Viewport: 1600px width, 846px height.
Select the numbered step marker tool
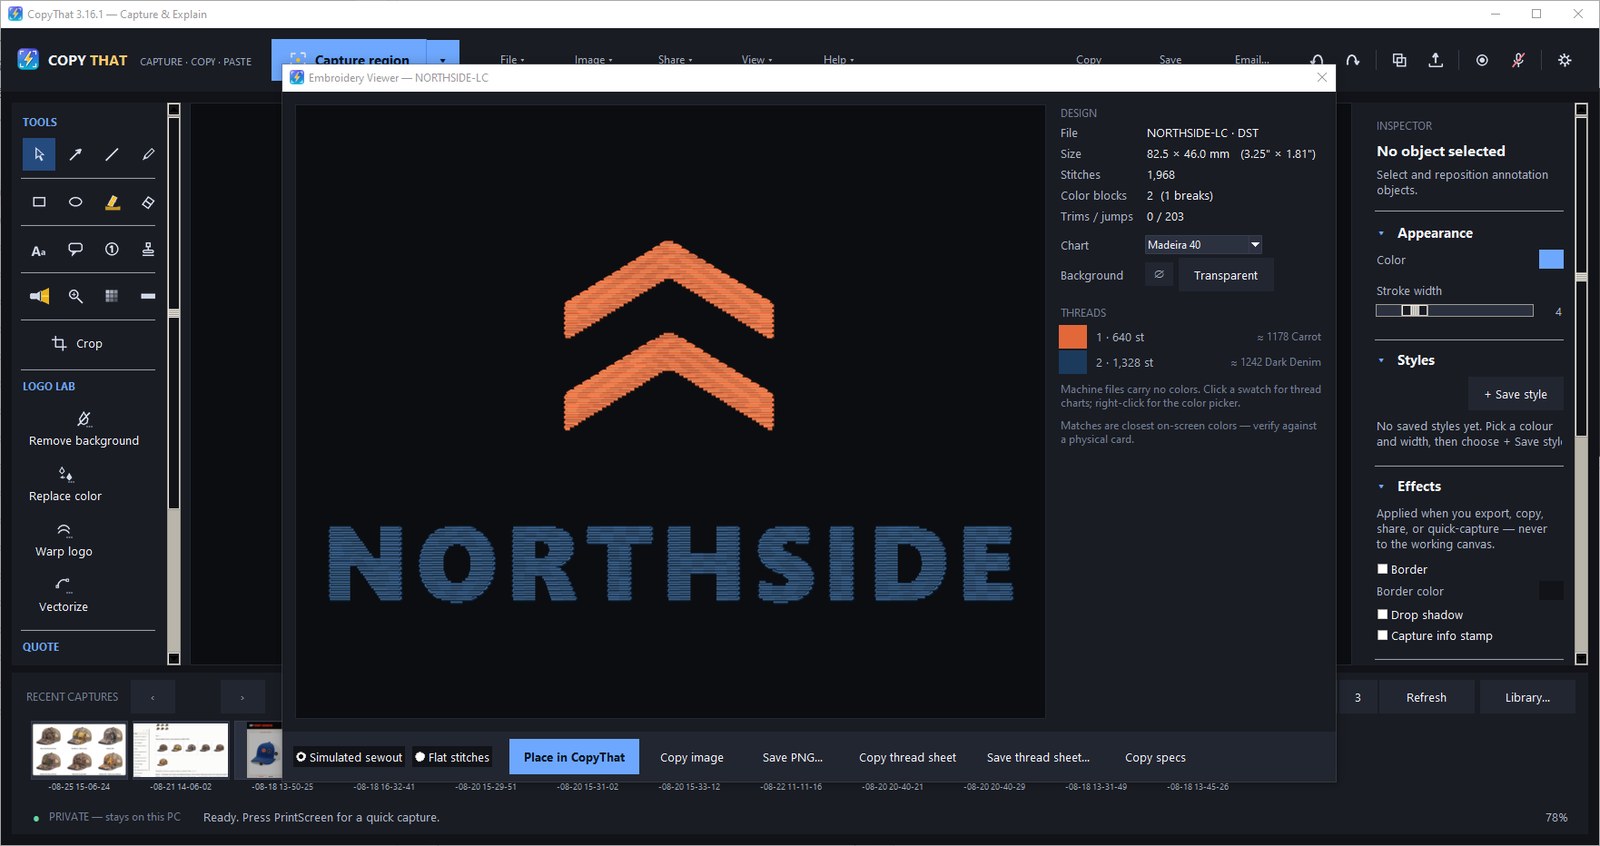pos(112,250)
